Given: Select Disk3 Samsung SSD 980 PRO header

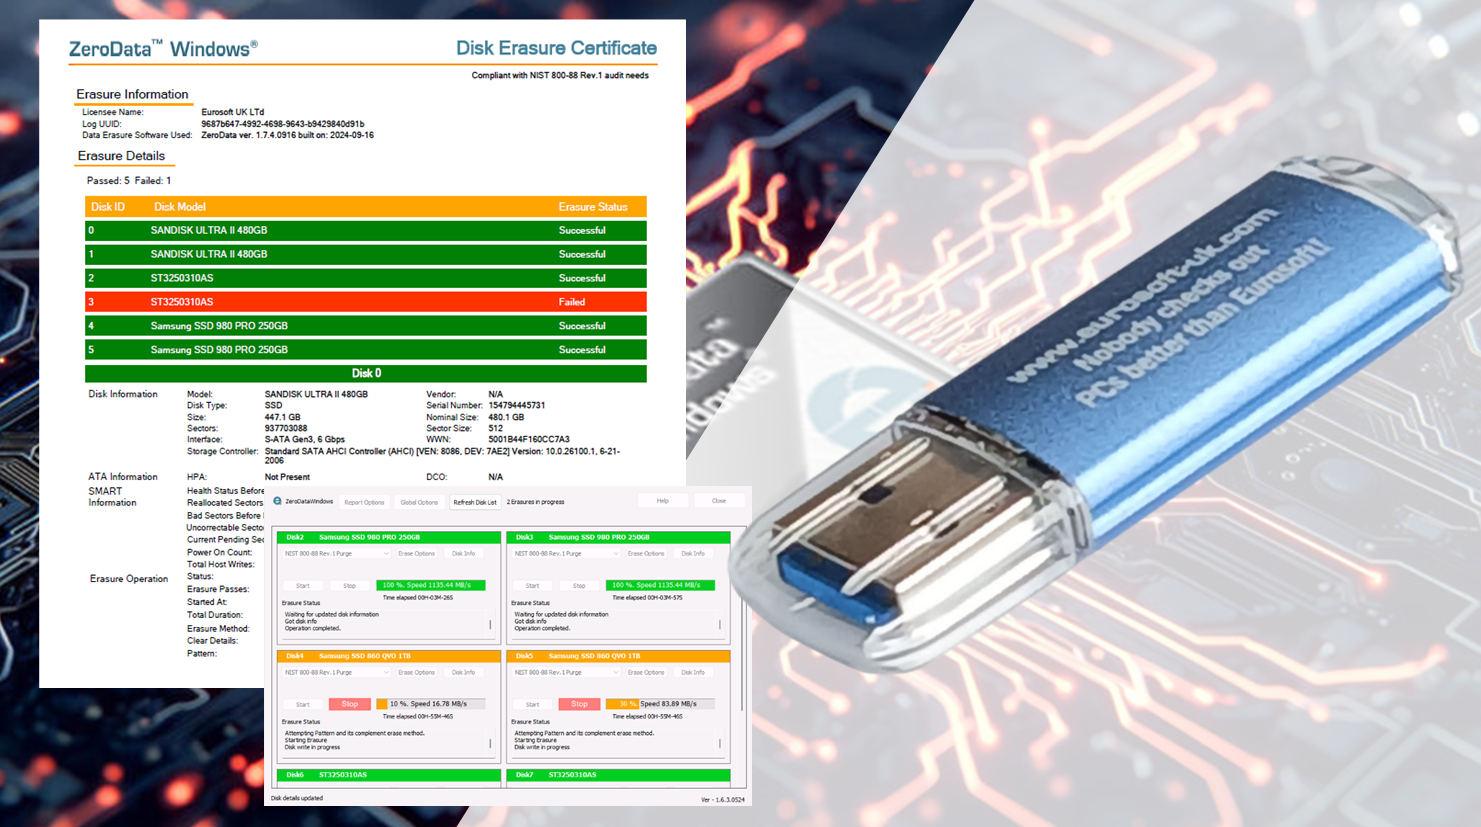Looking at the screenshot, I should tap(618, 537).
